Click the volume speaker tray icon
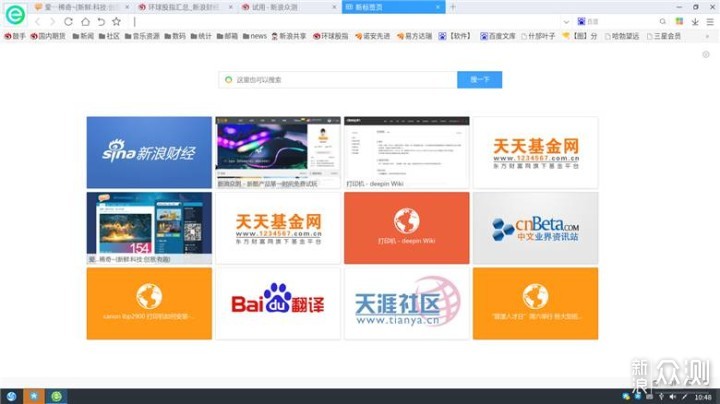The image size is (720, 404). pos(673,397)
